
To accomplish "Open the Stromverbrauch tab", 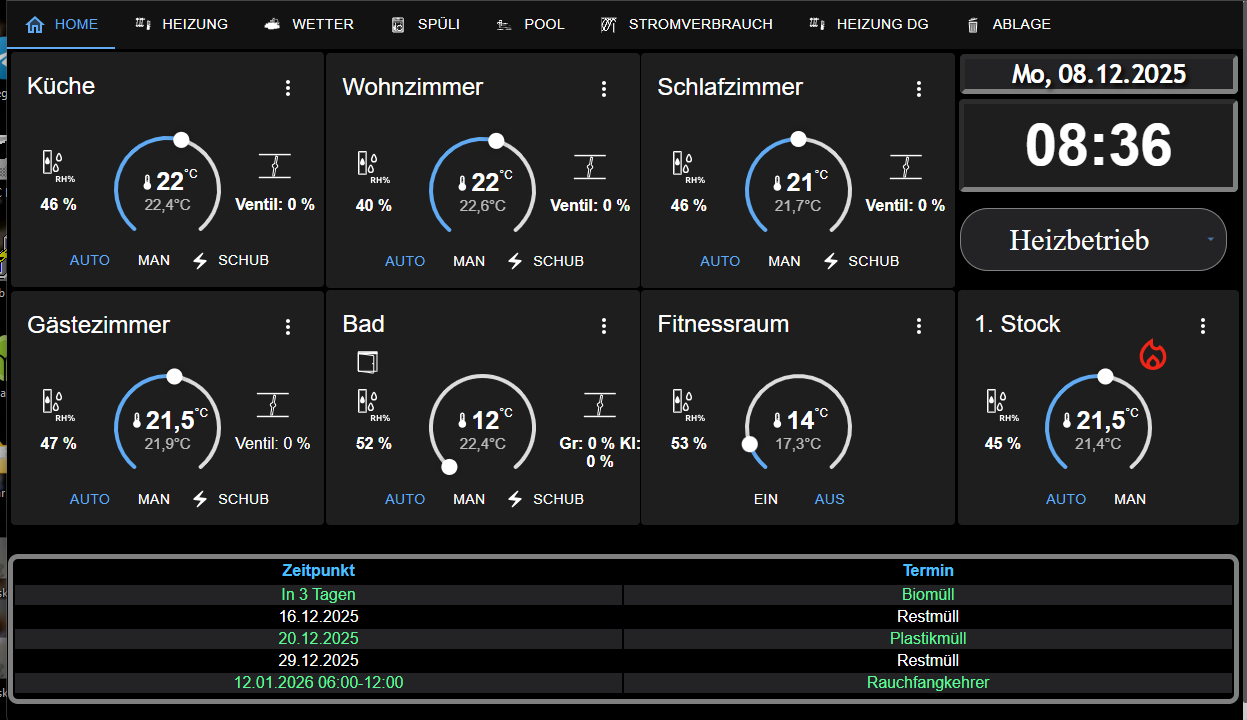I will coord(686,24).
